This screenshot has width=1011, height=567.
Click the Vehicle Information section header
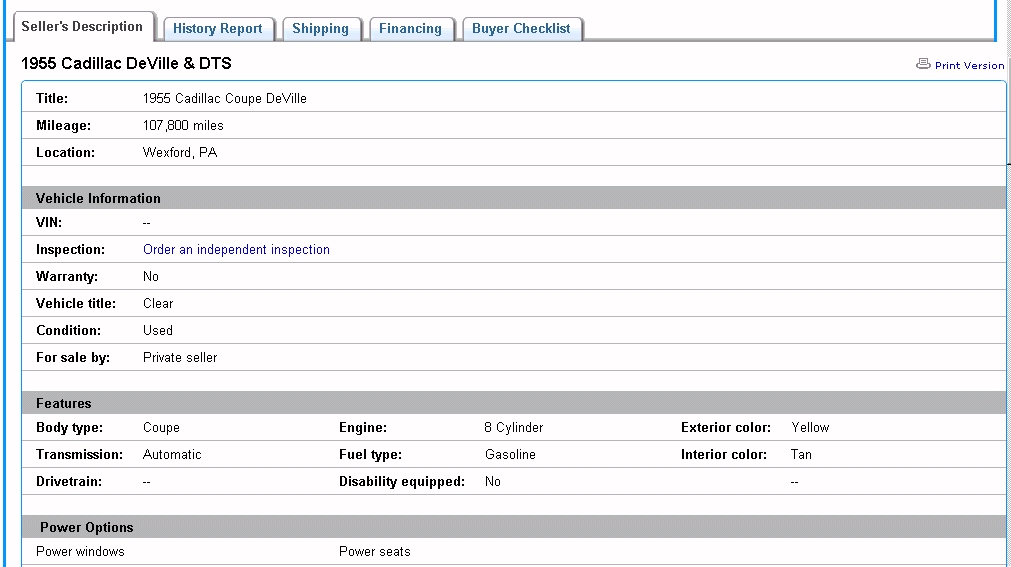point(514,198)
